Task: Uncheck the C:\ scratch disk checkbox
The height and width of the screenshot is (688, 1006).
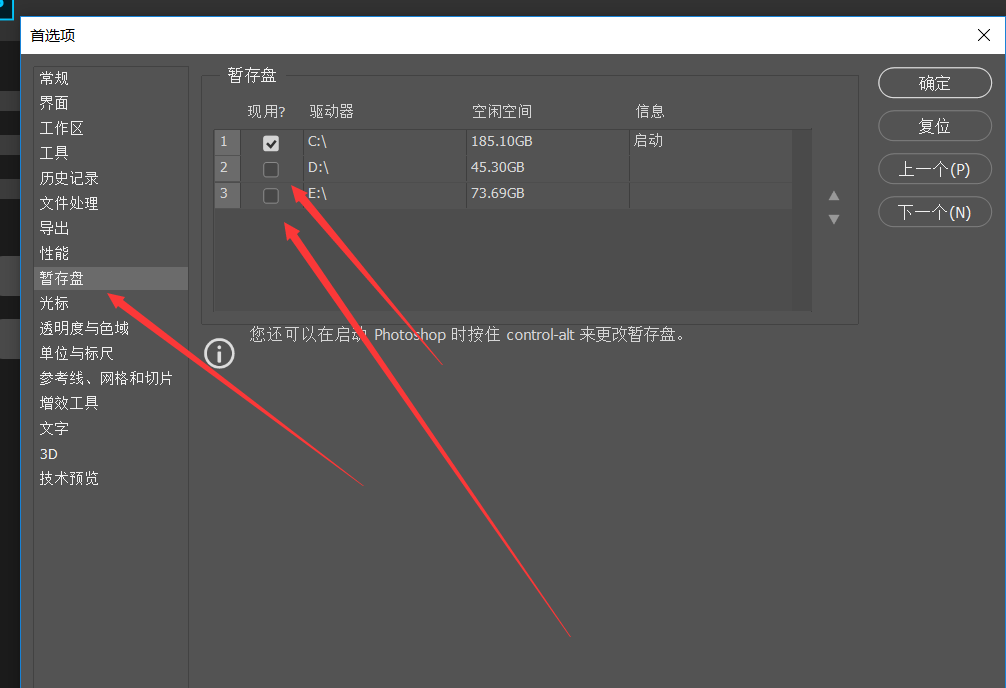Action: 271,143
